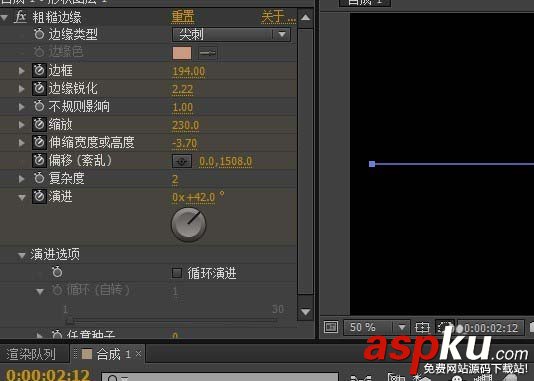The width and height of the screenshot is (534, 381).
Task: Click the offset point crosshair button
Action: tap(182, 161)
